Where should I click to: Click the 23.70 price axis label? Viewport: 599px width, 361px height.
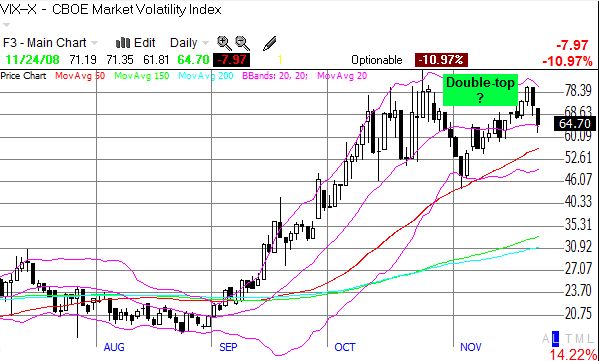(578, 291)
